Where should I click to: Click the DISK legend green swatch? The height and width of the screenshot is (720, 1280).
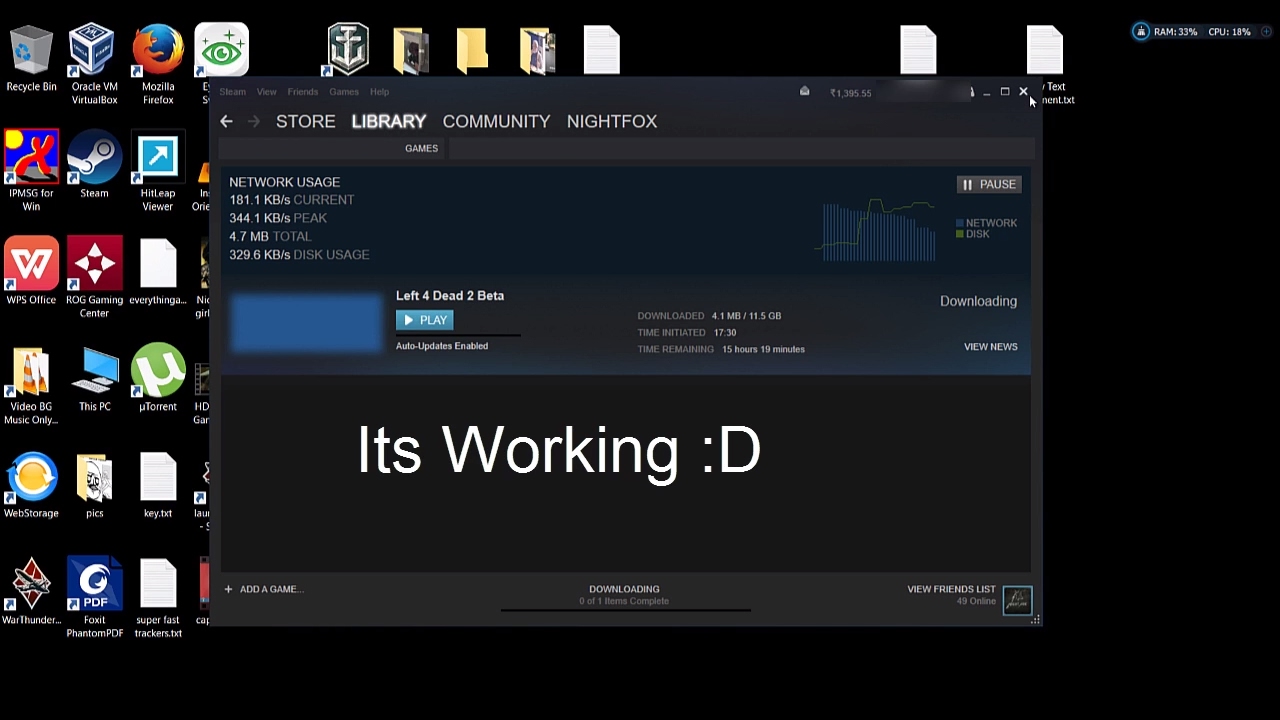point(960,234)
